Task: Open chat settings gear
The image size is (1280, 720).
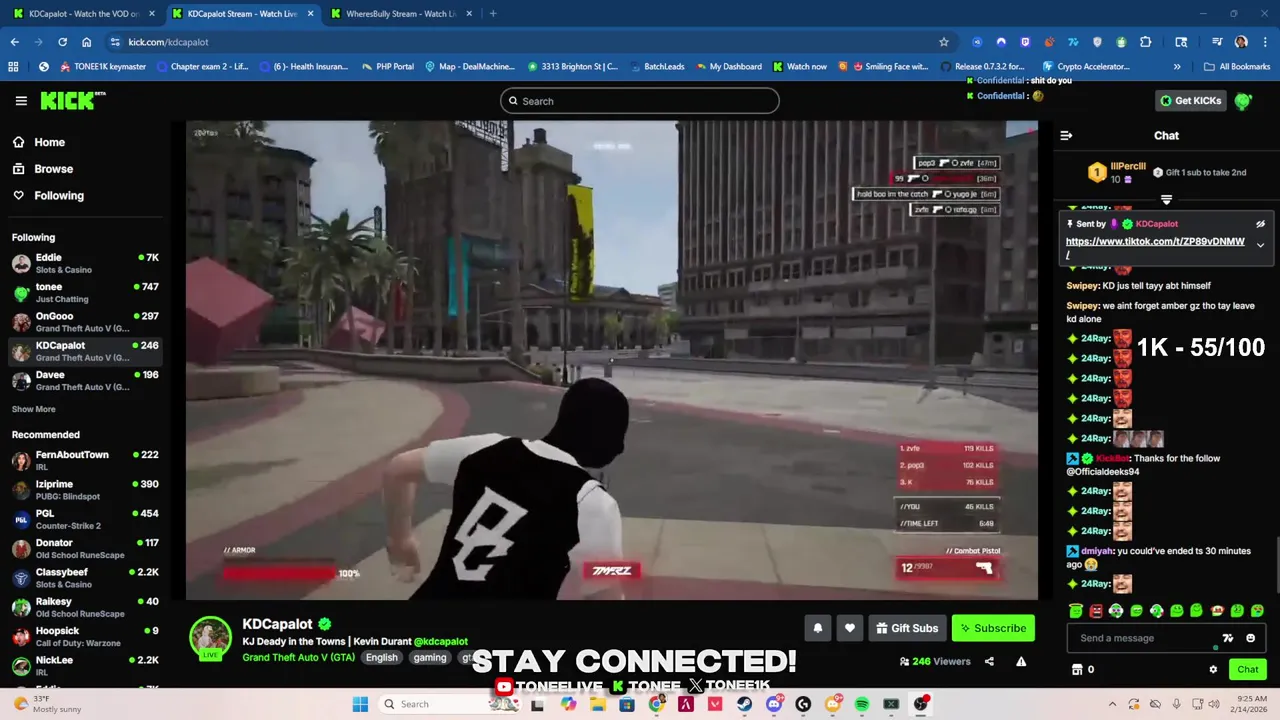Action: [x=1213, y=670]
